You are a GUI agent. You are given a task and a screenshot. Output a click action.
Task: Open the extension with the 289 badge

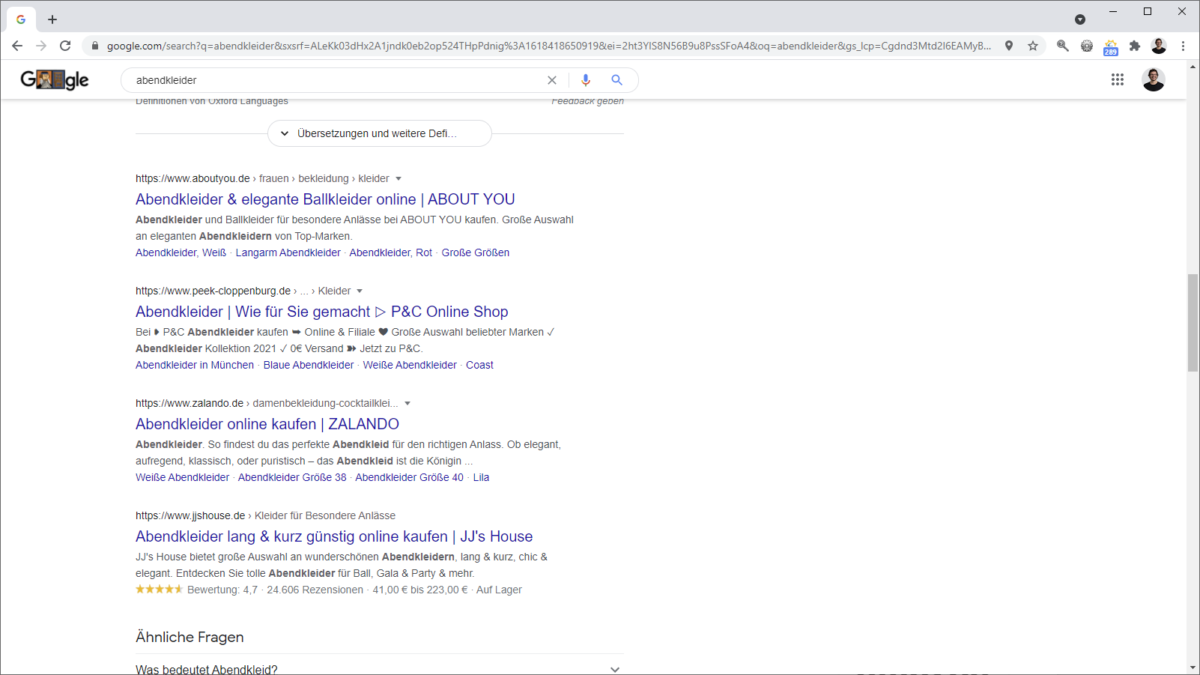click(x=1111, y=47)
